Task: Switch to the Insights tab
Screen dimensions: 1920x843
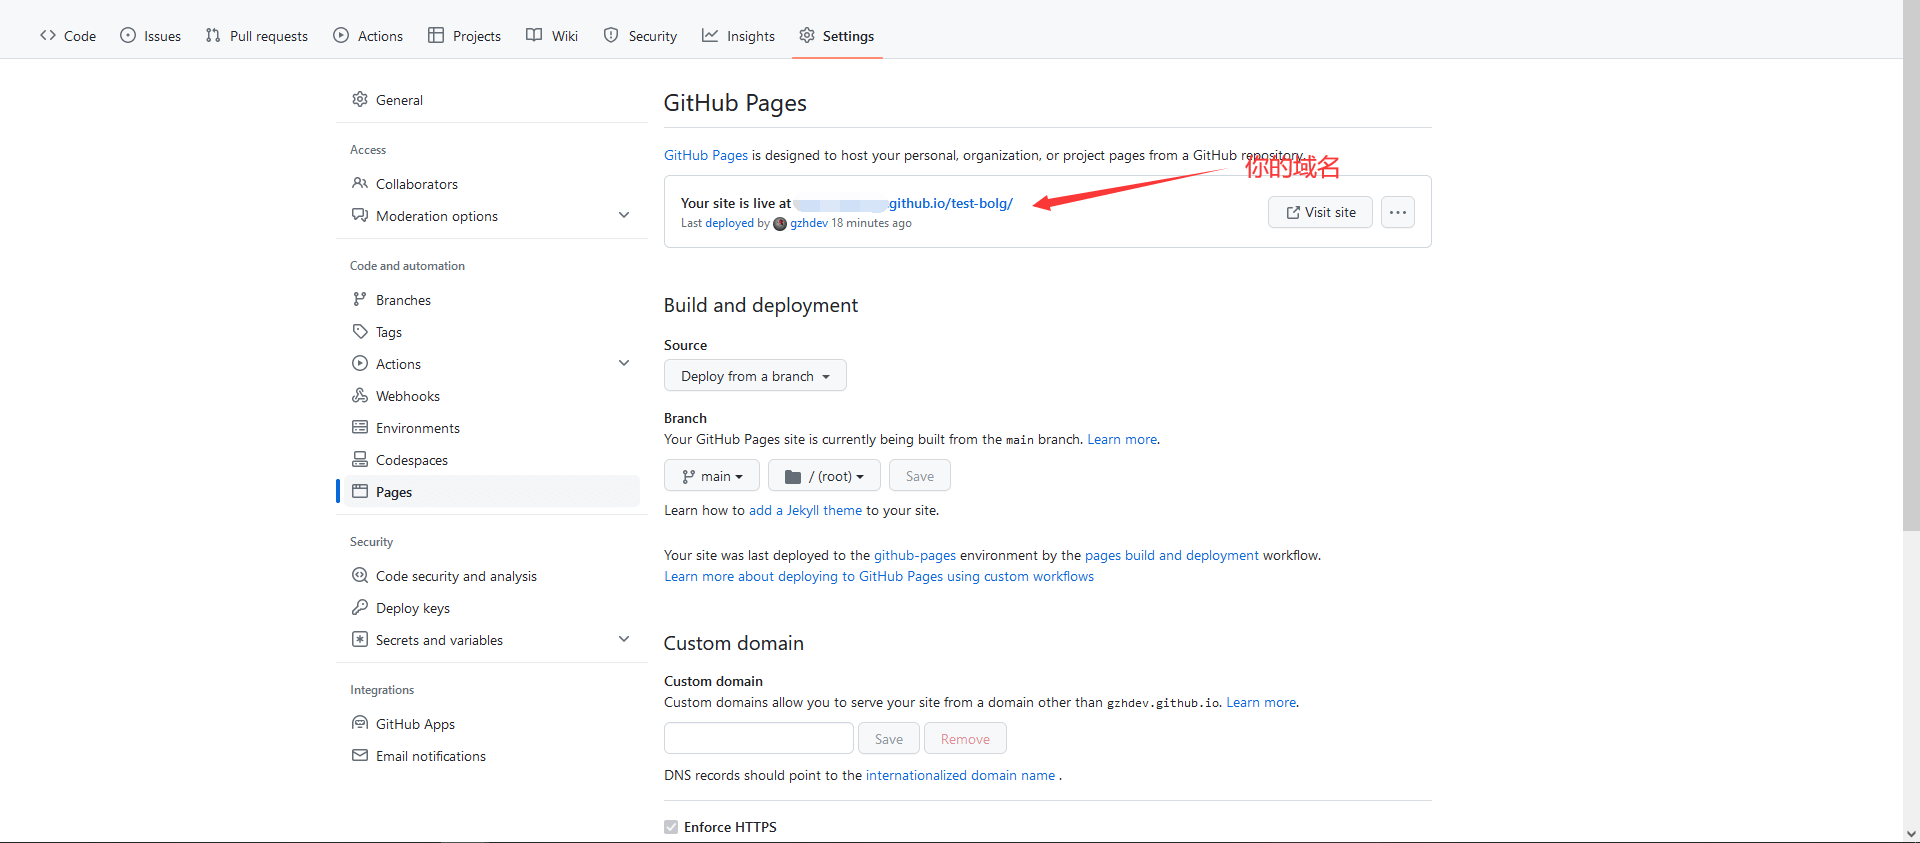Action: click(x=738, y=36)
